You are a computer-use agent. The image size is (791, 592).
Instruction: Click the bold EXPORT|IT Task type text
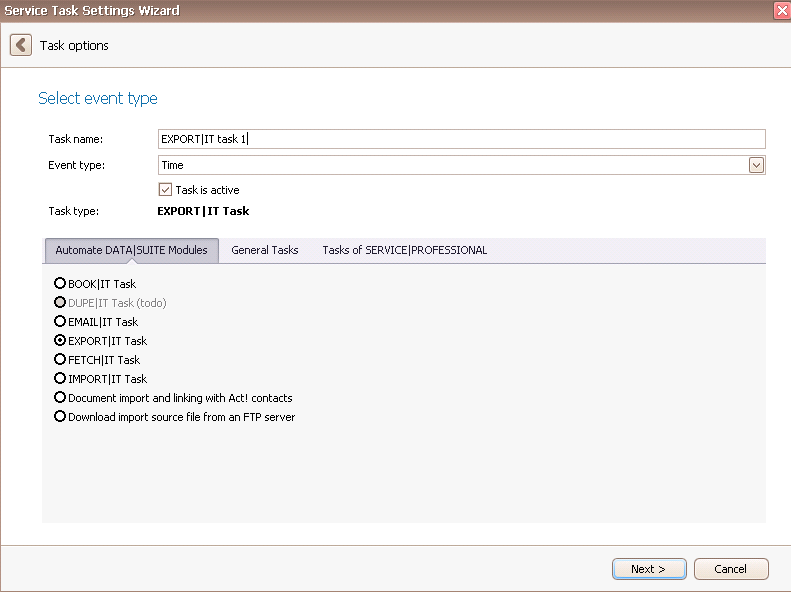pos(203,211)
